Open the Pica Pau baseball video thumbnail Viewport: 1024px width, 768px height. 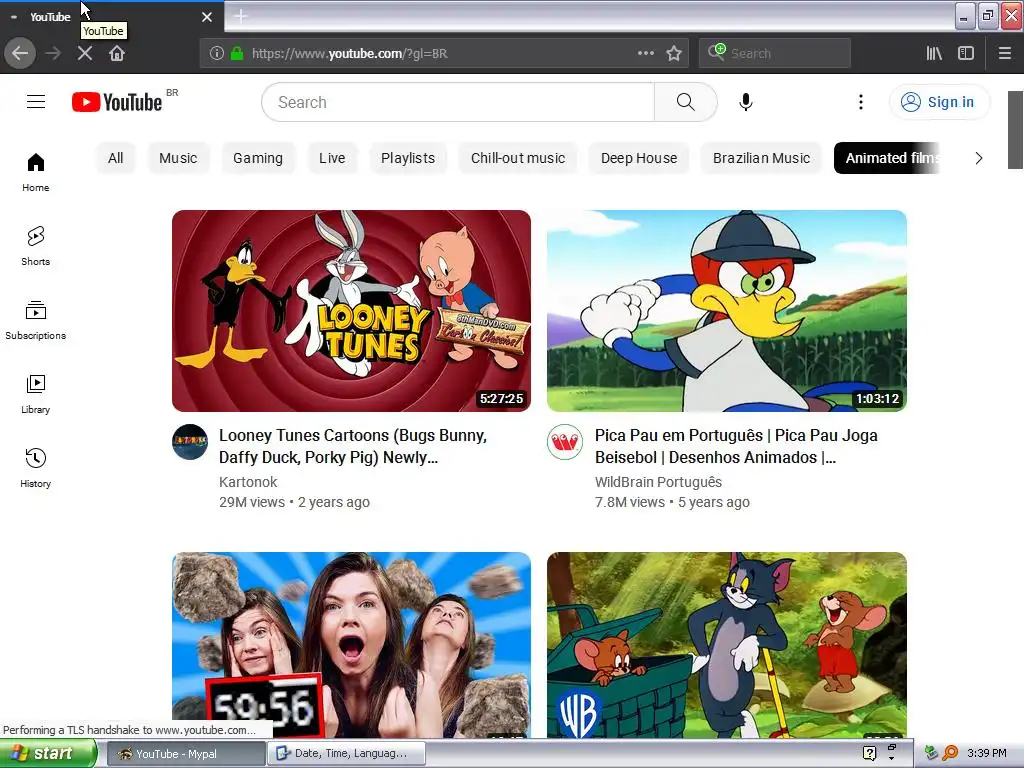pyautogui.click(x=727, y=311)
